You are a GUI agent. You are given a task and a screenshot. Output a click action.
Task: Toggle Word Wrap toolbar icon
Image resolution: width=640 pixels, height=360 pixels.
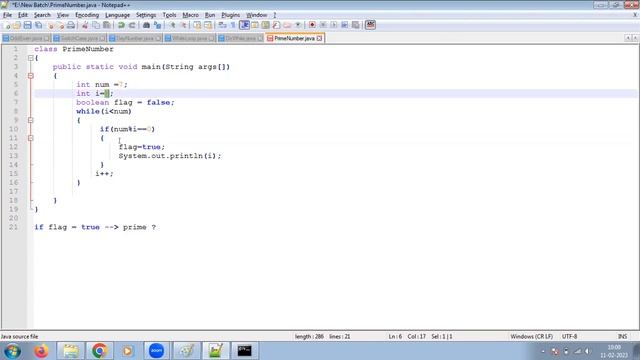222,25
